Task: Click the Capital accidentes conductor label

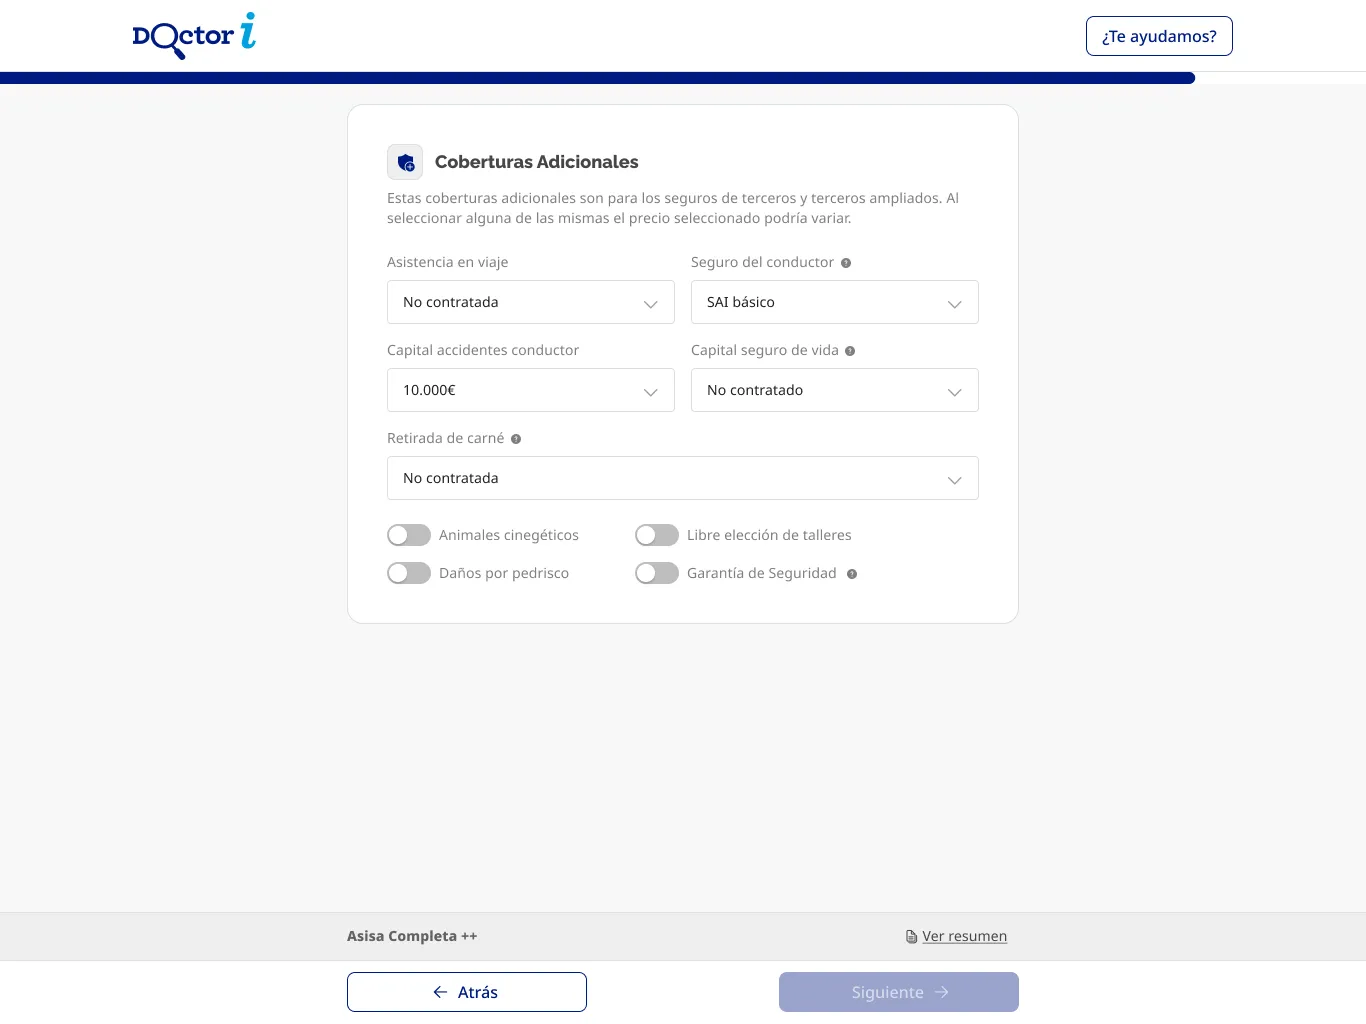Action: point(483,350)
